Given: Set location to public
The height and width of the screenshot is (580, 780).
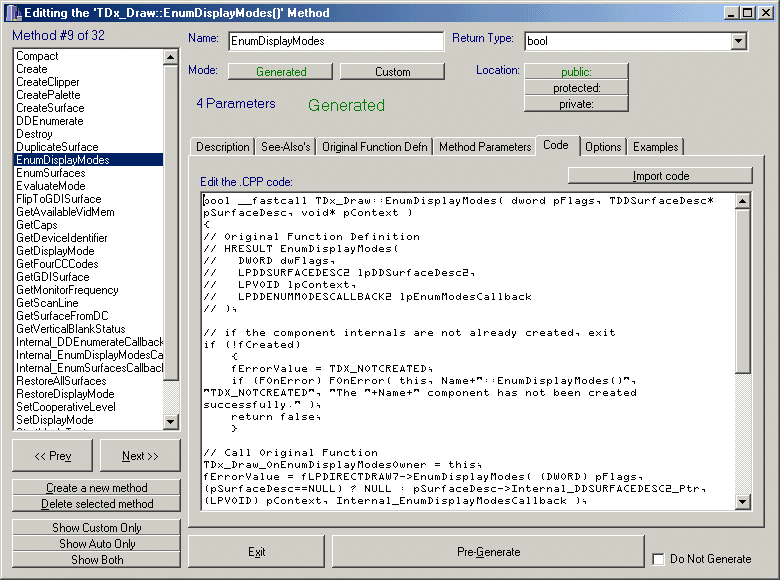Looking at the screenshot, I should 576,71.
